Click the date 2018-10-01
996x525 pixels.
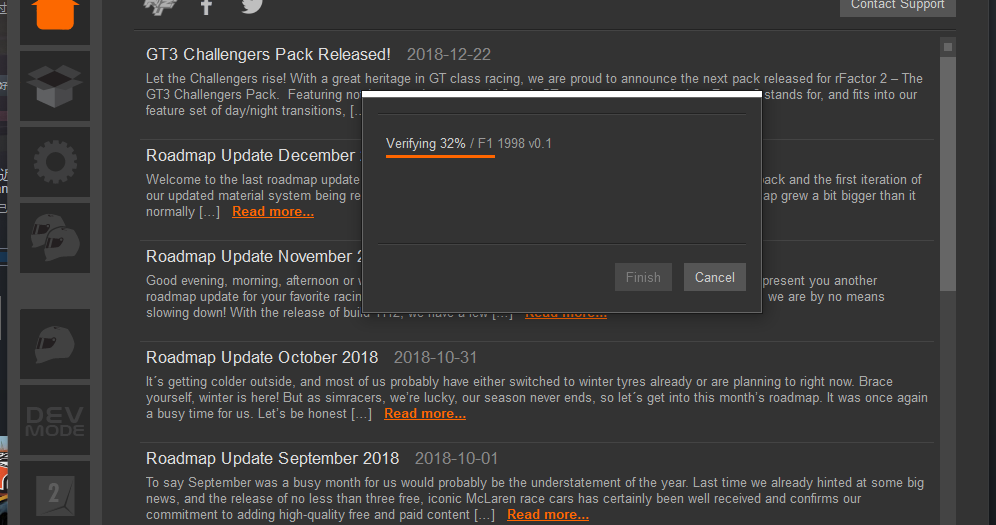[x=456, y=458]
